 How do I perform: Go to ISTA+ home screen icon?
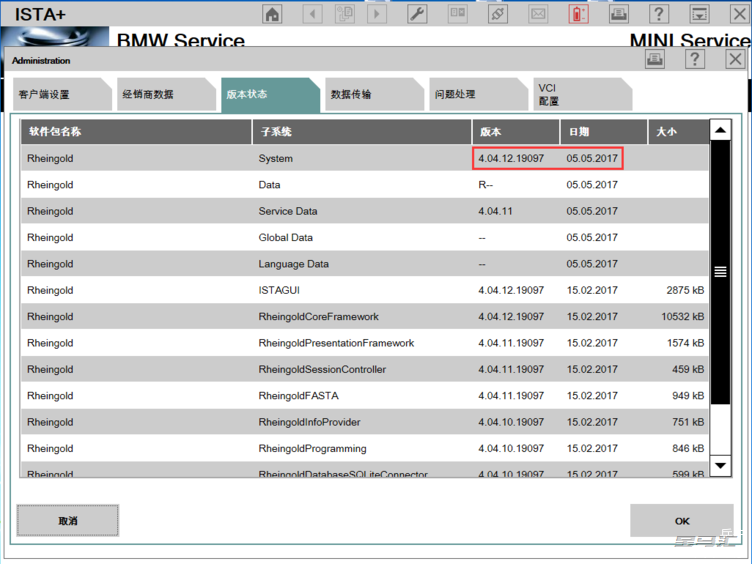272,14
